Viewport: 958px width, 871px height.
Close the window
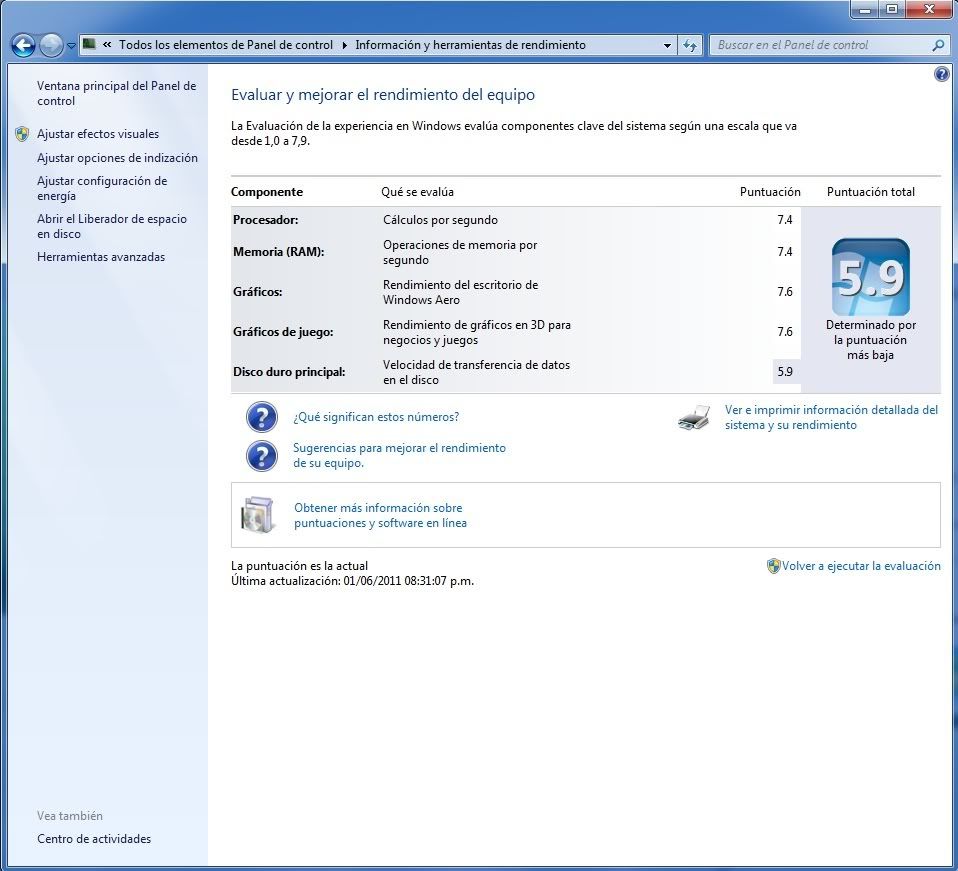coord(929,9)
